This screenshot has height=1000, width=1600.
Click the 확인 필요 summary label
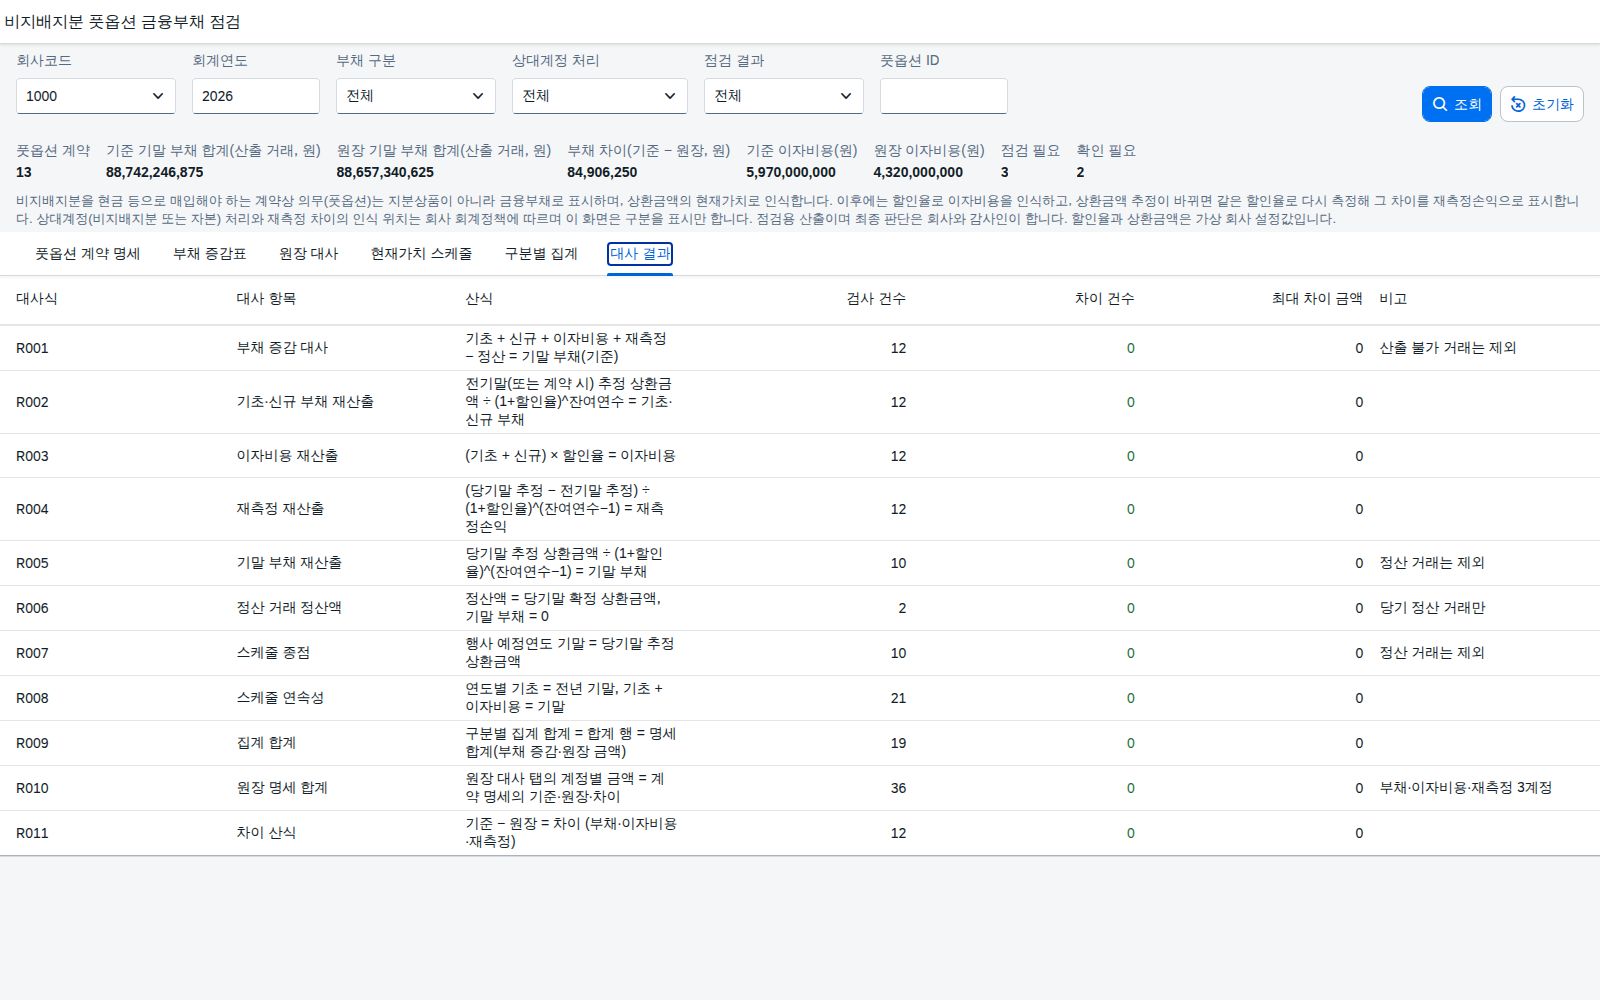[x=1106, y=151]
